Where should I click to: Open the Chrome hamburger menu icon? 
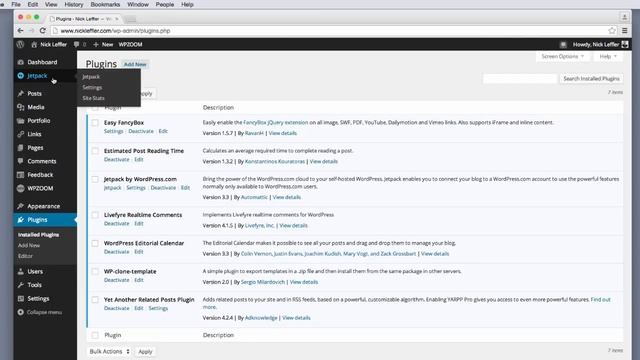(x=624, y=31)
